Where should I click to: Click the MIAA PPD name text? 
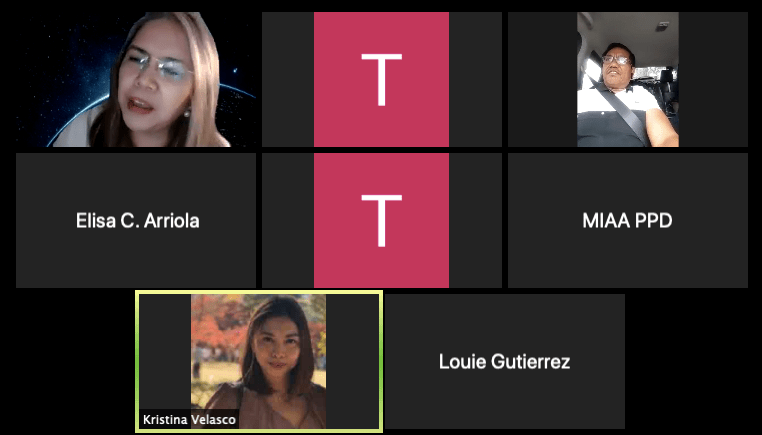click(627, 221)
